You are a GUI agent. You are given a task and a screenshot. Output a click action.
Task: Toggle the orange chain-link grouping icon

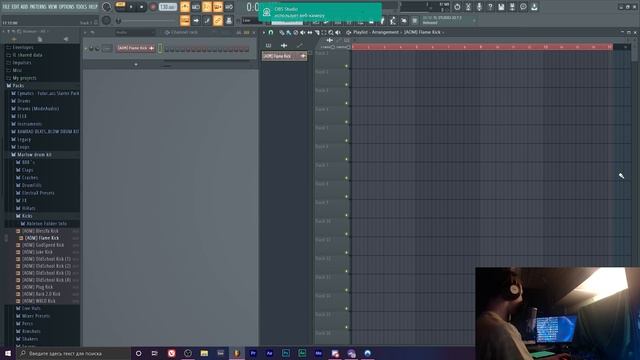pos(218,20)
